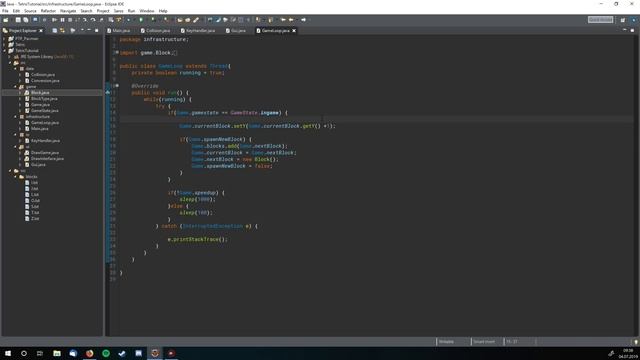Select BlockType.java in Project Explorer
This screenshot has width=640, height=360.
(x=44, y=99)
